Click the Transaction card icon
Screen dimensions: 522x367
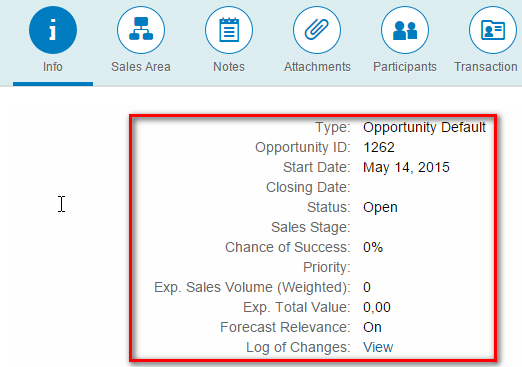[x=493, y=30]
